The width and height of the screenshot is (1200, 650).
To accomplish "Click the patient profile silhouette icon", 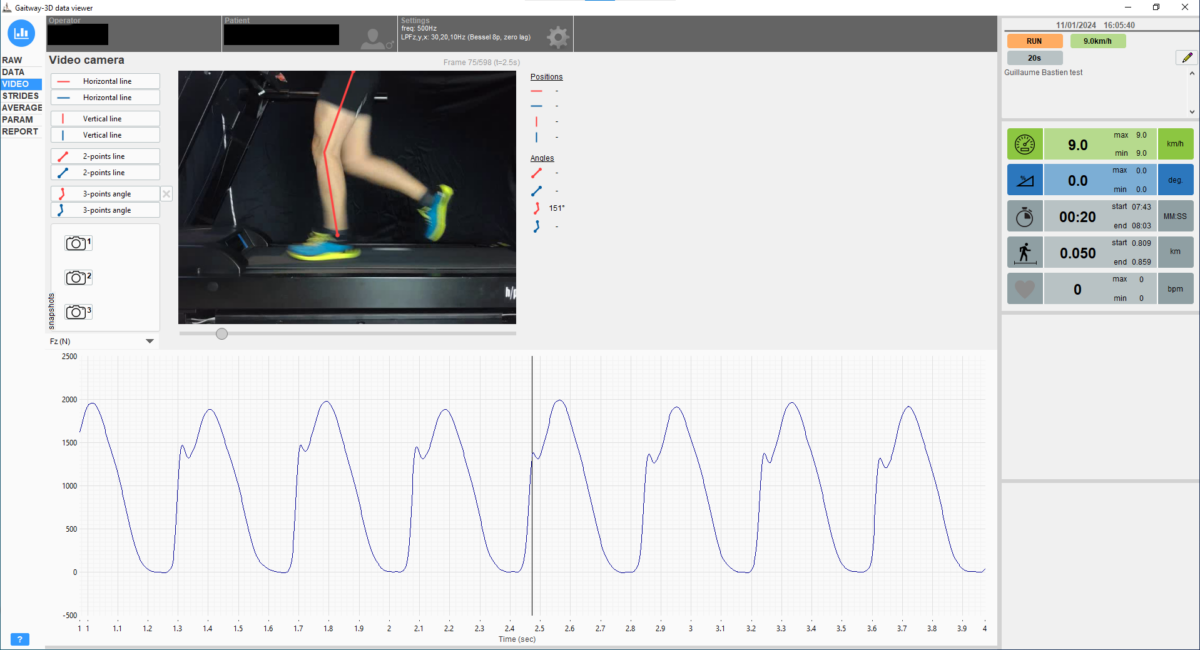I will 374,38.
